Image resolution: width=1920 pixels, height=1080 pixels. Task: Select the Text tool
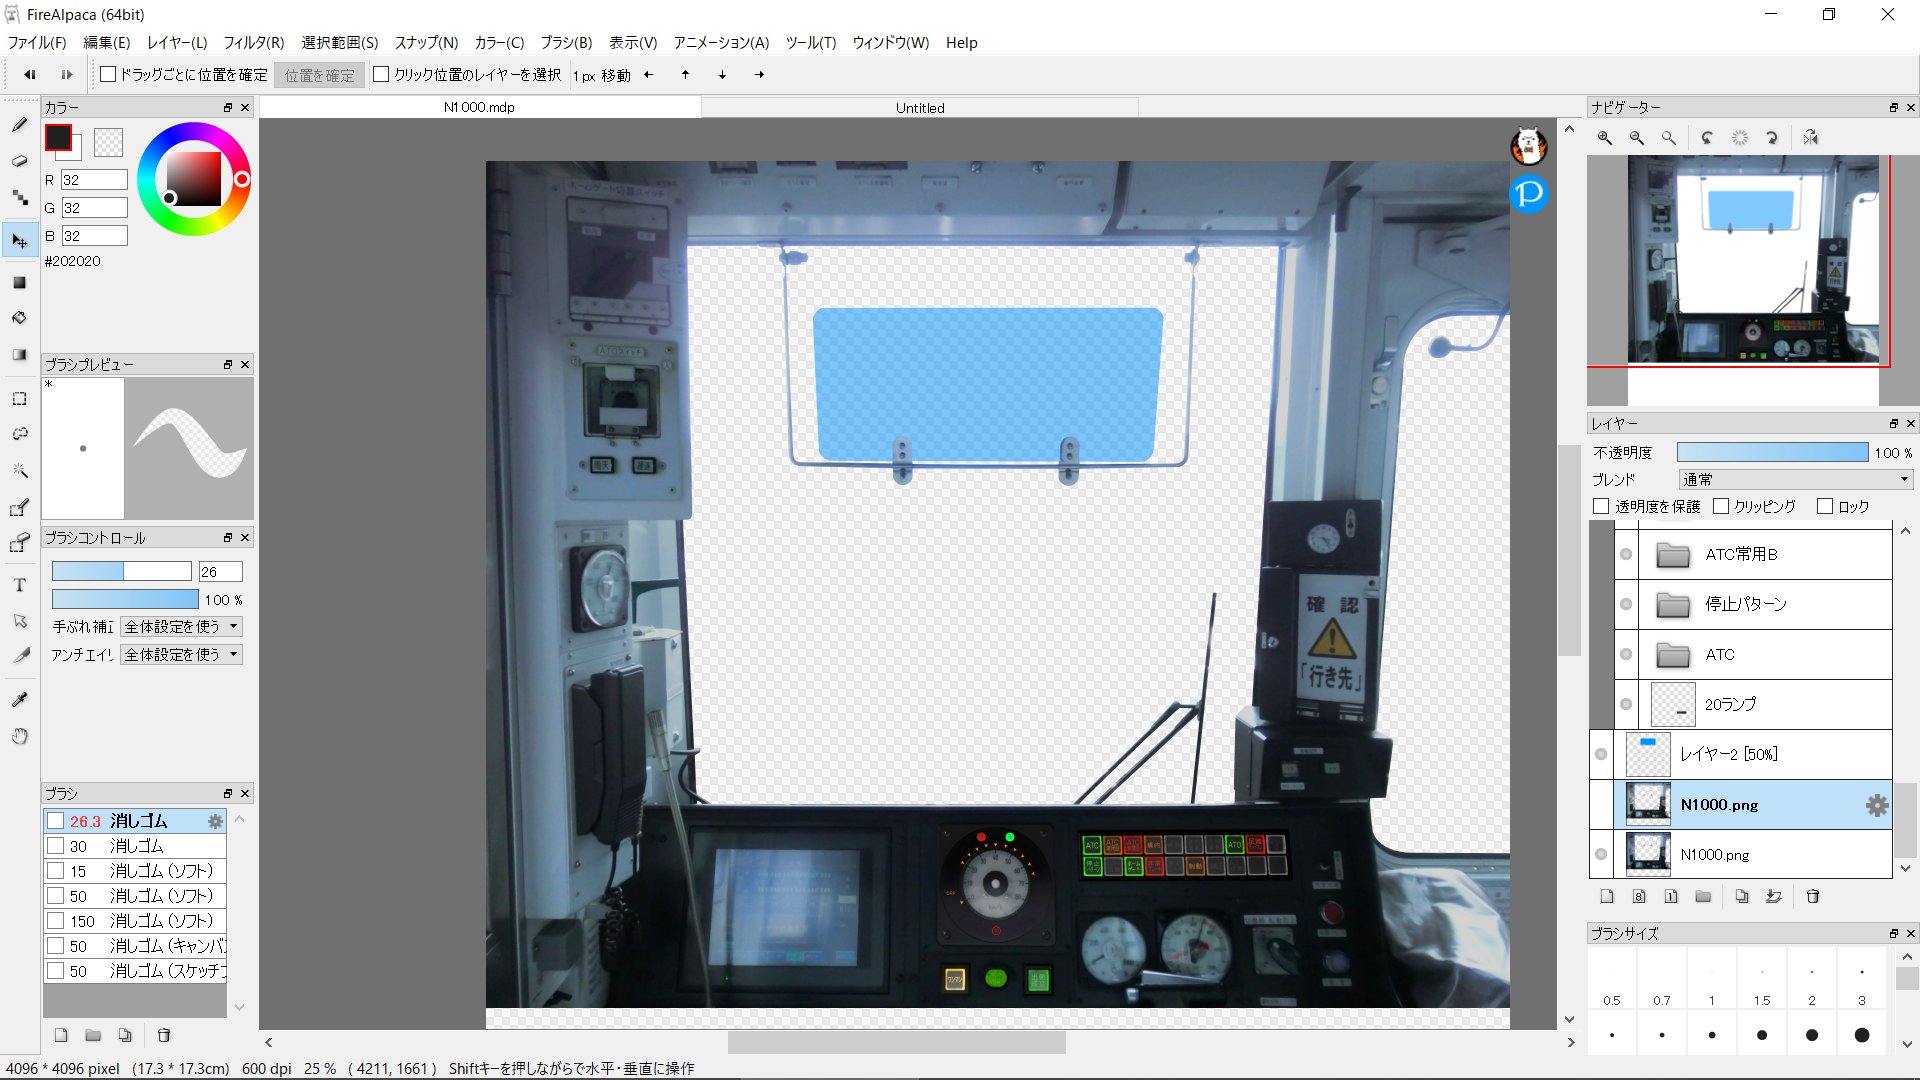pos(19,585)
